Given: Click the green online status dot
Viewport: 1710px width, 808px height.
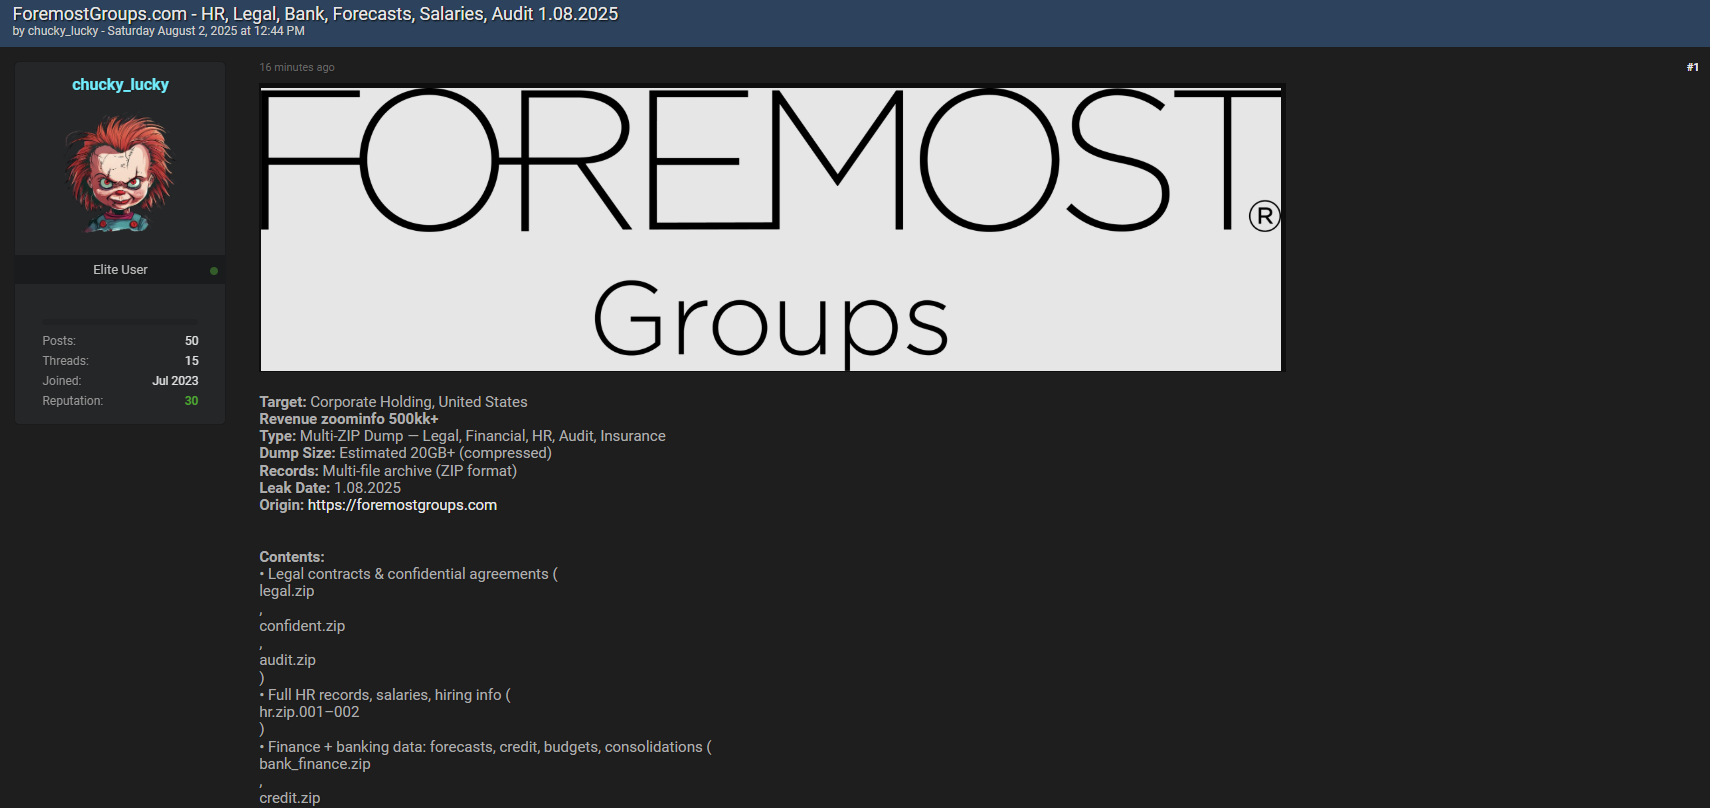Looking at the screenshot, I should pos(214,271).
